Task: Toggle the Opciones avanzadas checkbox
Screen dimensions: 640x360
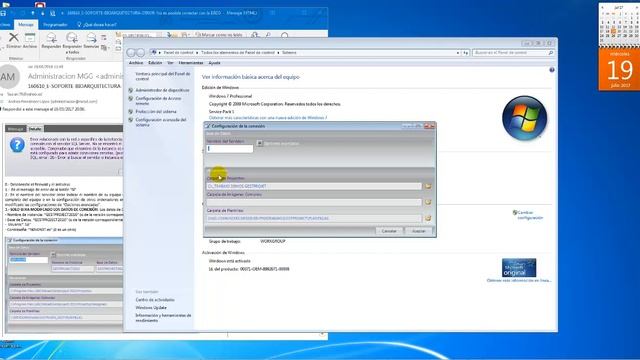Action: 260,143
